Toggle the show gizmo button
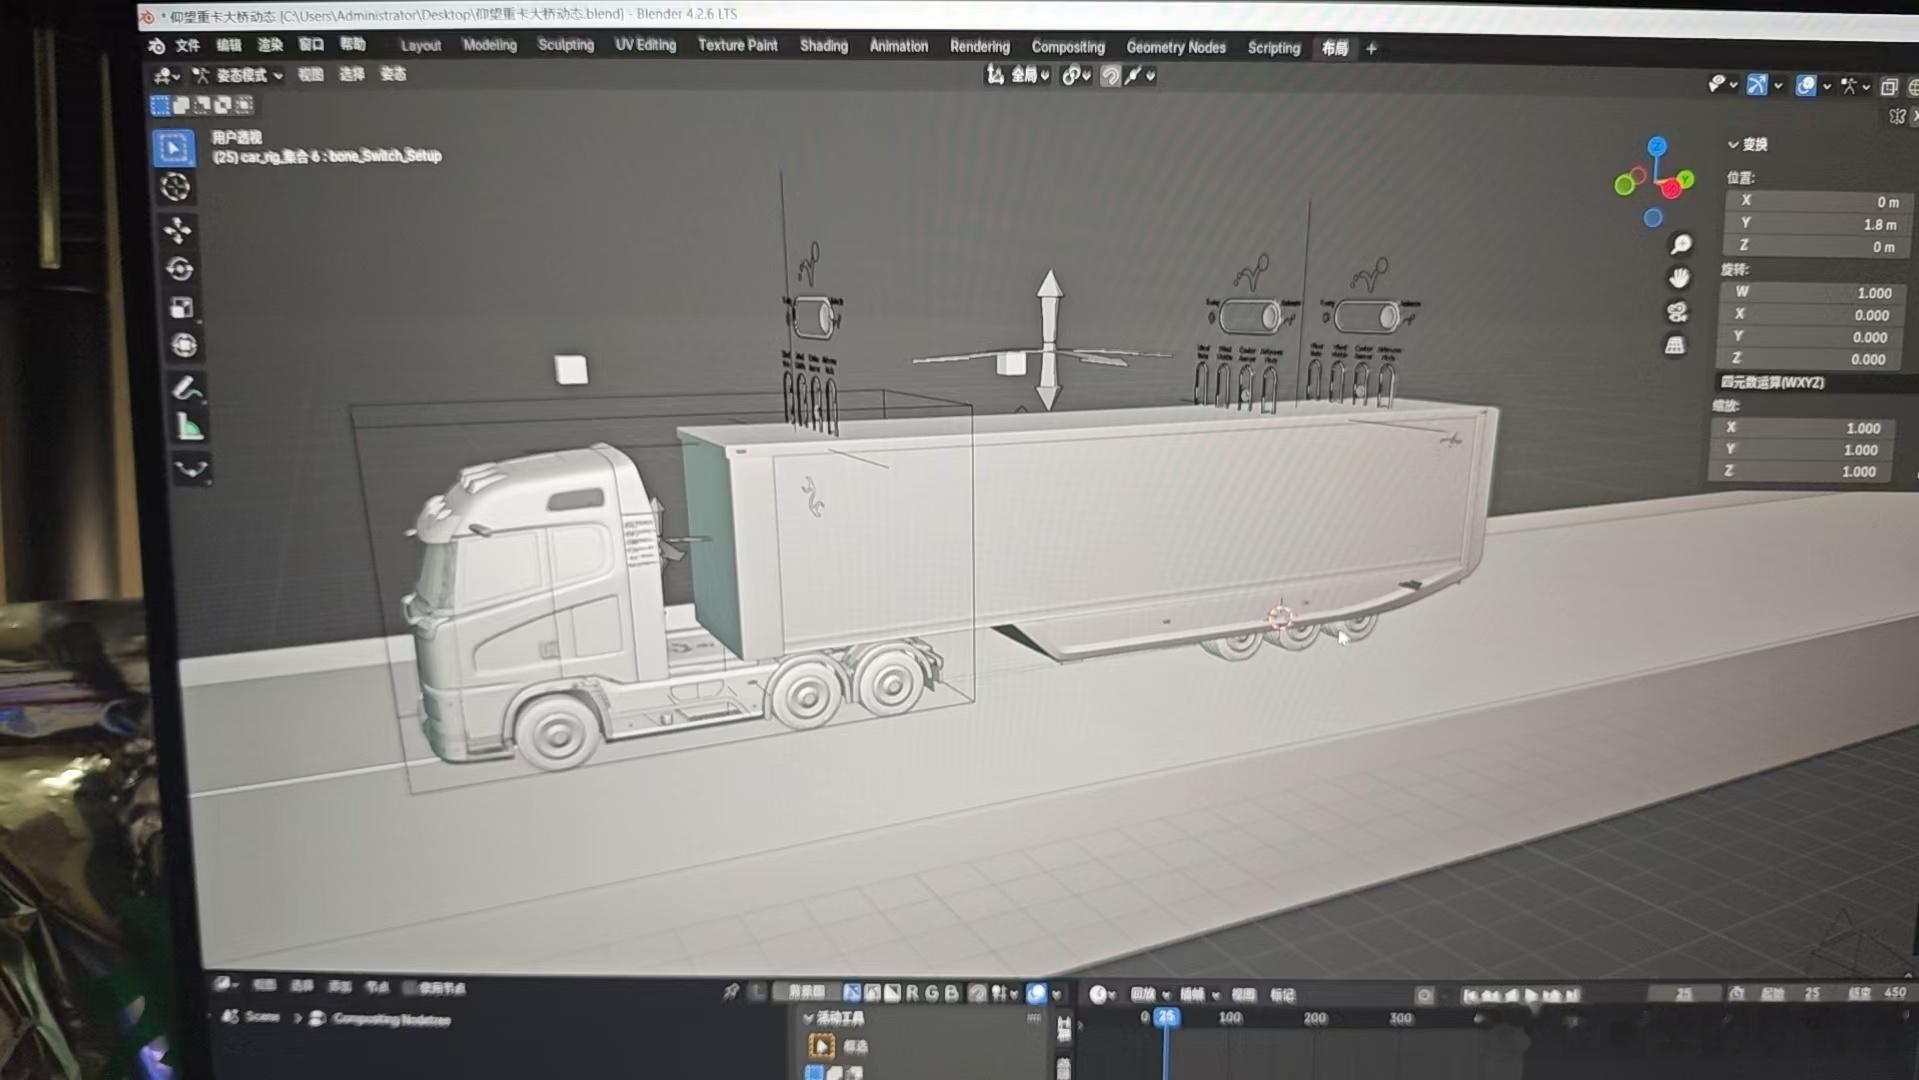The width and height of the screenshot is (1919, 1080). [x=1756, y=85]
